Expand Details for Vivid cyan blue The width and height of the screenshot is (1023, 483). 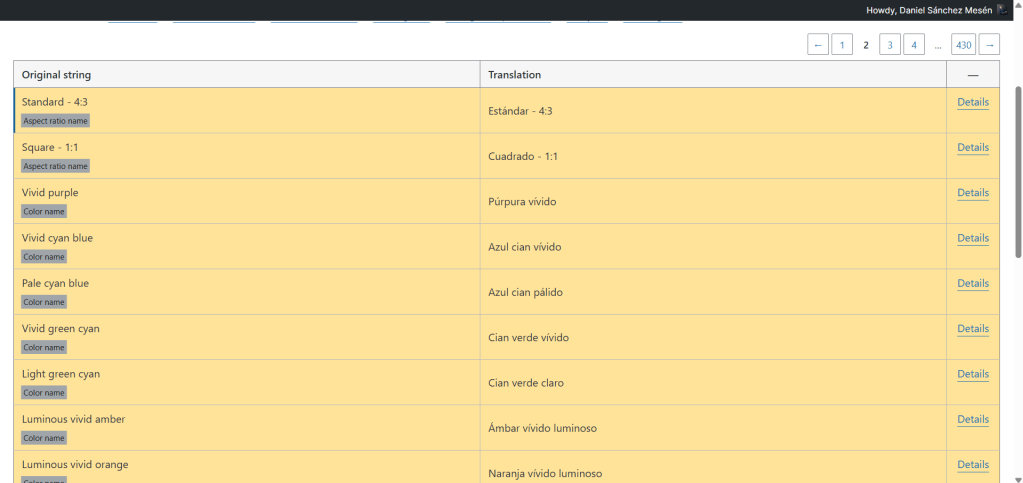[972, 238]
